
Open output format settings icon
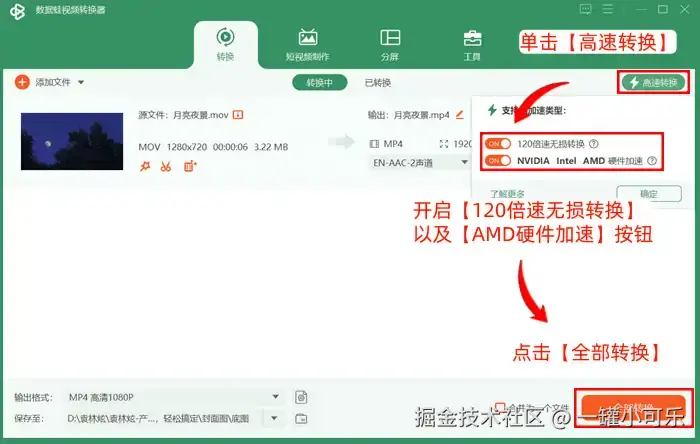pos(301,397)
